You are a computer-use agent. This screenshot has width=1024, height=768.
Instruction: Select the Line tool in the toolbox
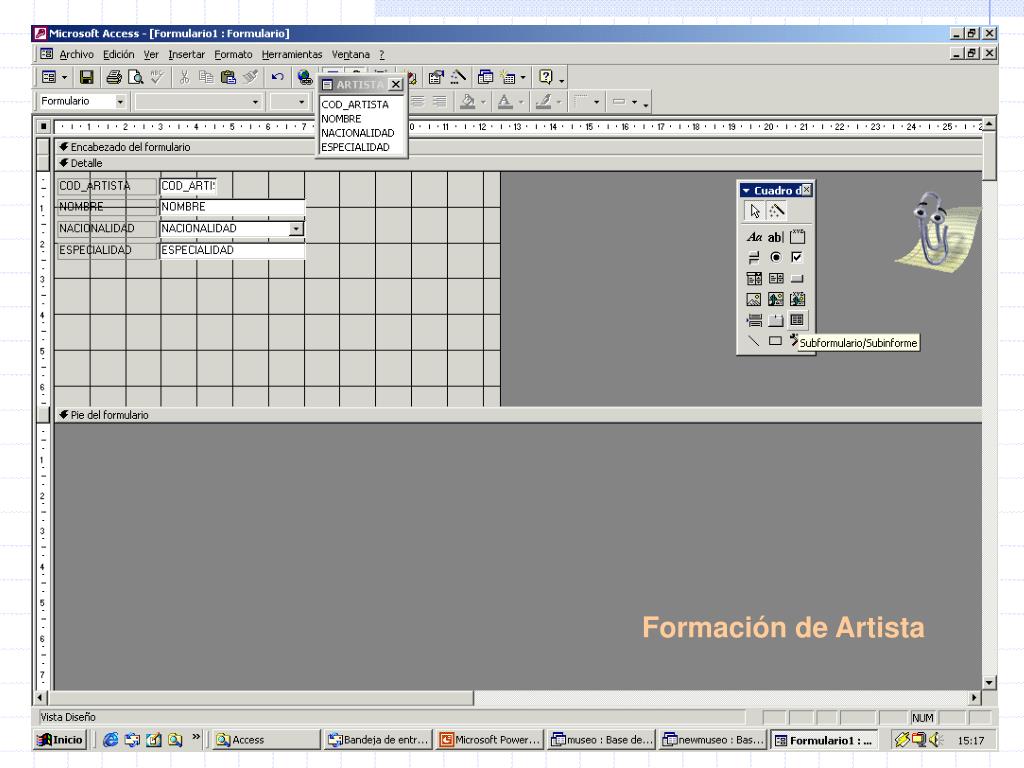[x=754, y=341]
